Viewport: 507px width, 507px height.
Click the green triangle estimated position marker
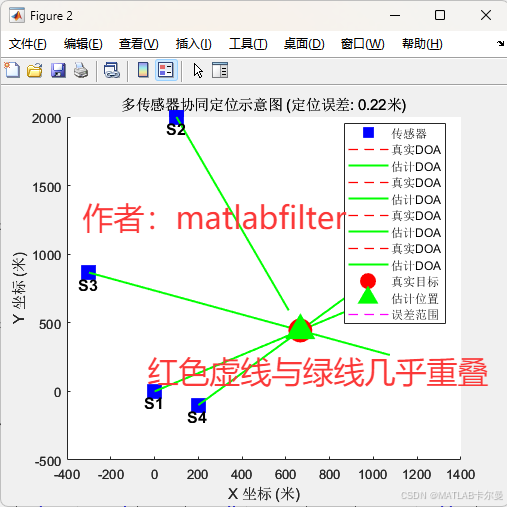pyautogui.click(x=300, y=328)
